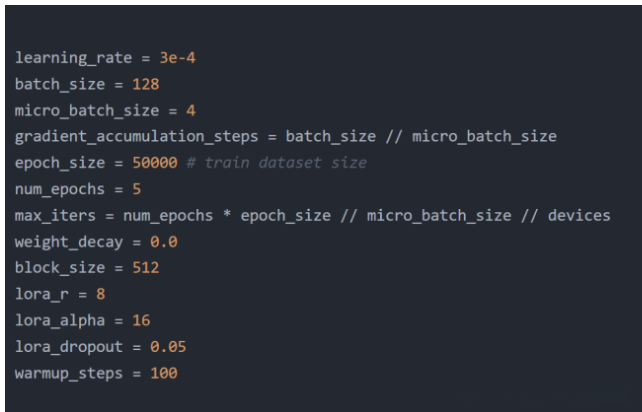Click the block_size value 512
Screen dimensions: 642x412
(145, 267)
